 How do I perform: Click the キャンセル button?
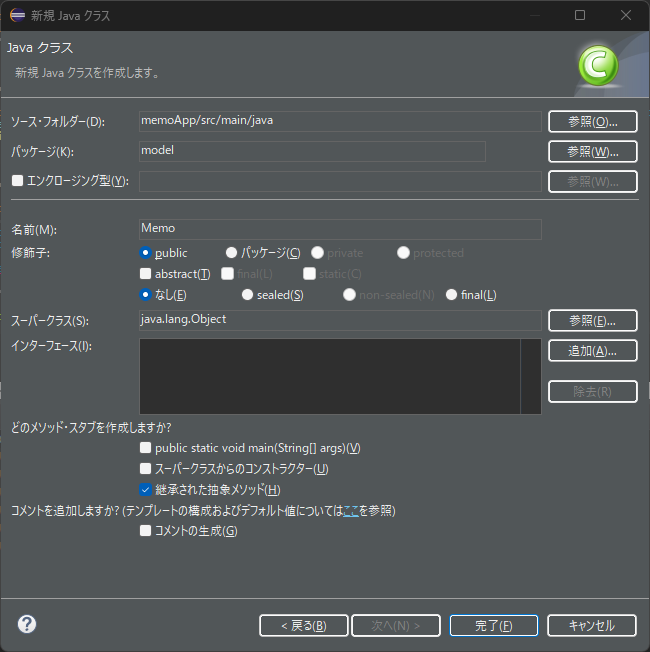pos(592,625)
